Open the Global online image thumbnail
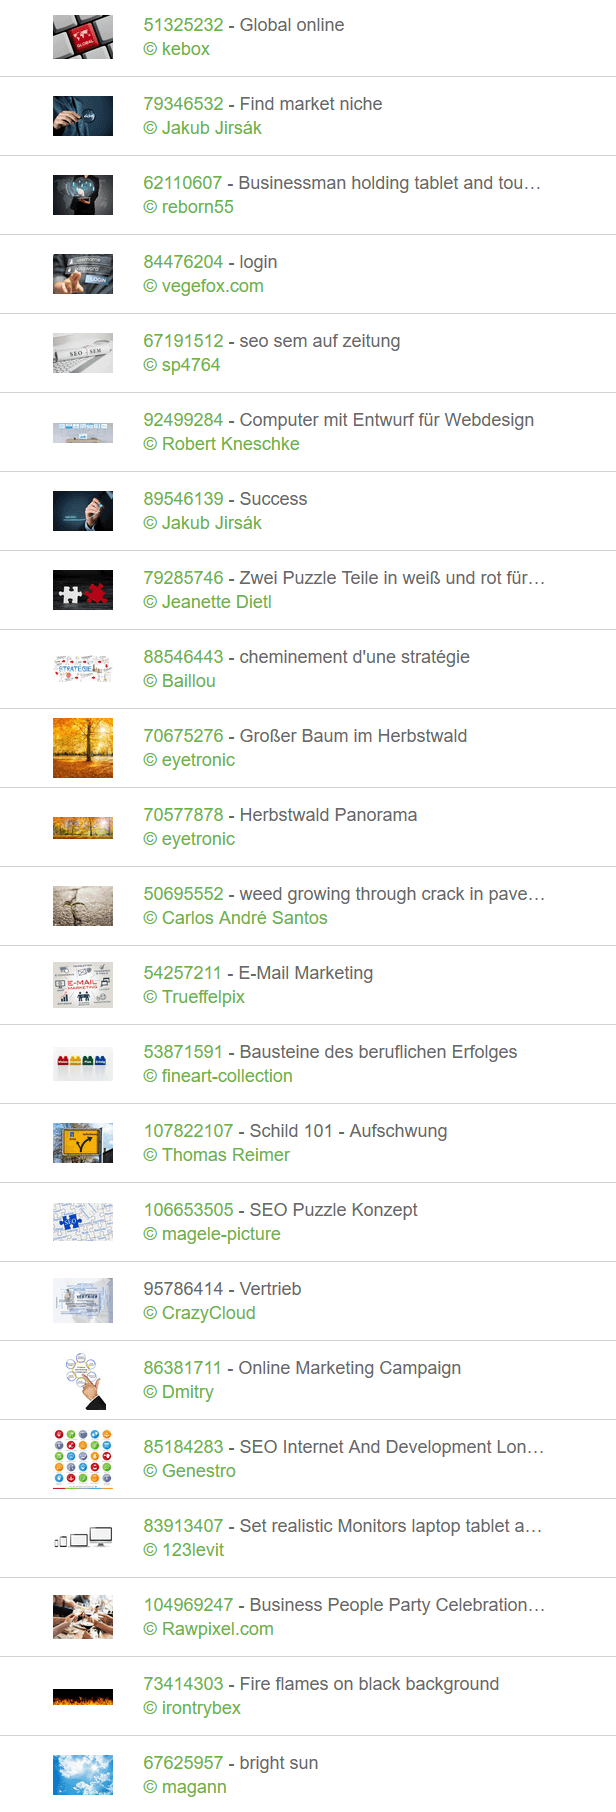Screen dimensions: 616x1812 tap(83, 37)
